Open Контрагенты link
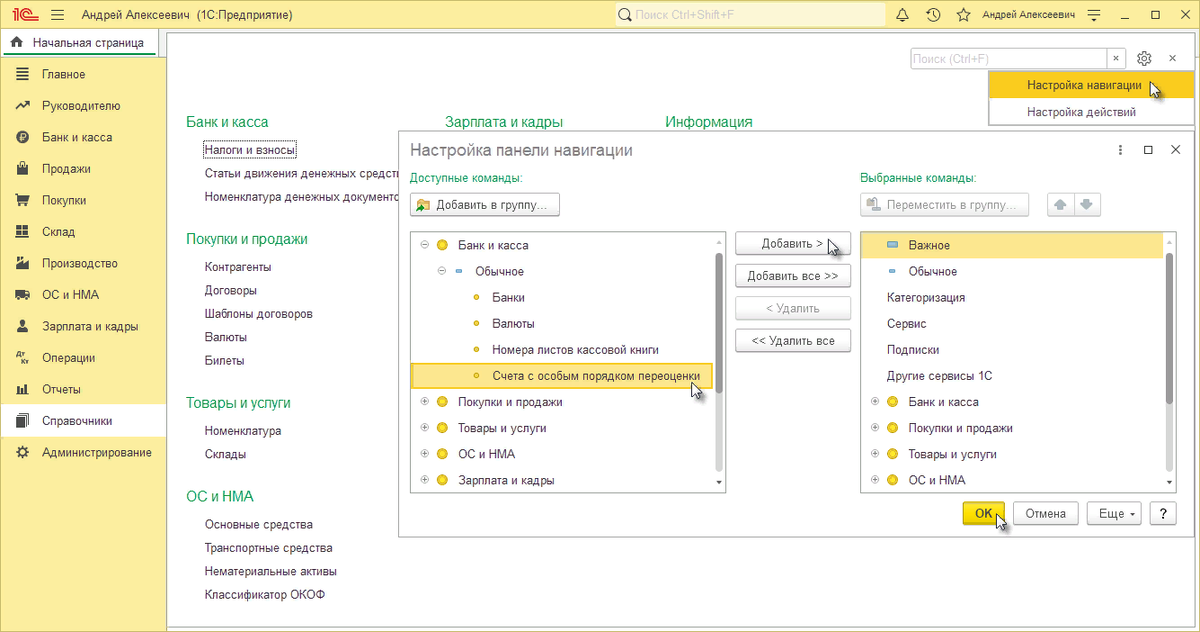The image size is (1200, 632). [x=238, y=267]
